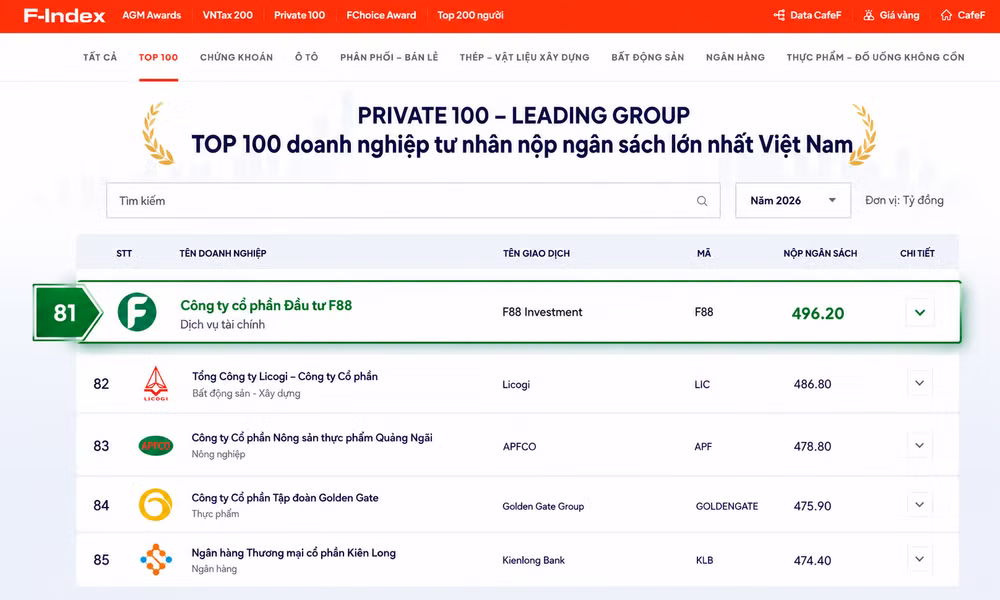Select the NGÂN HÀNG tab
This screenshot has height=600, width=1000.
tap(735, 57)
